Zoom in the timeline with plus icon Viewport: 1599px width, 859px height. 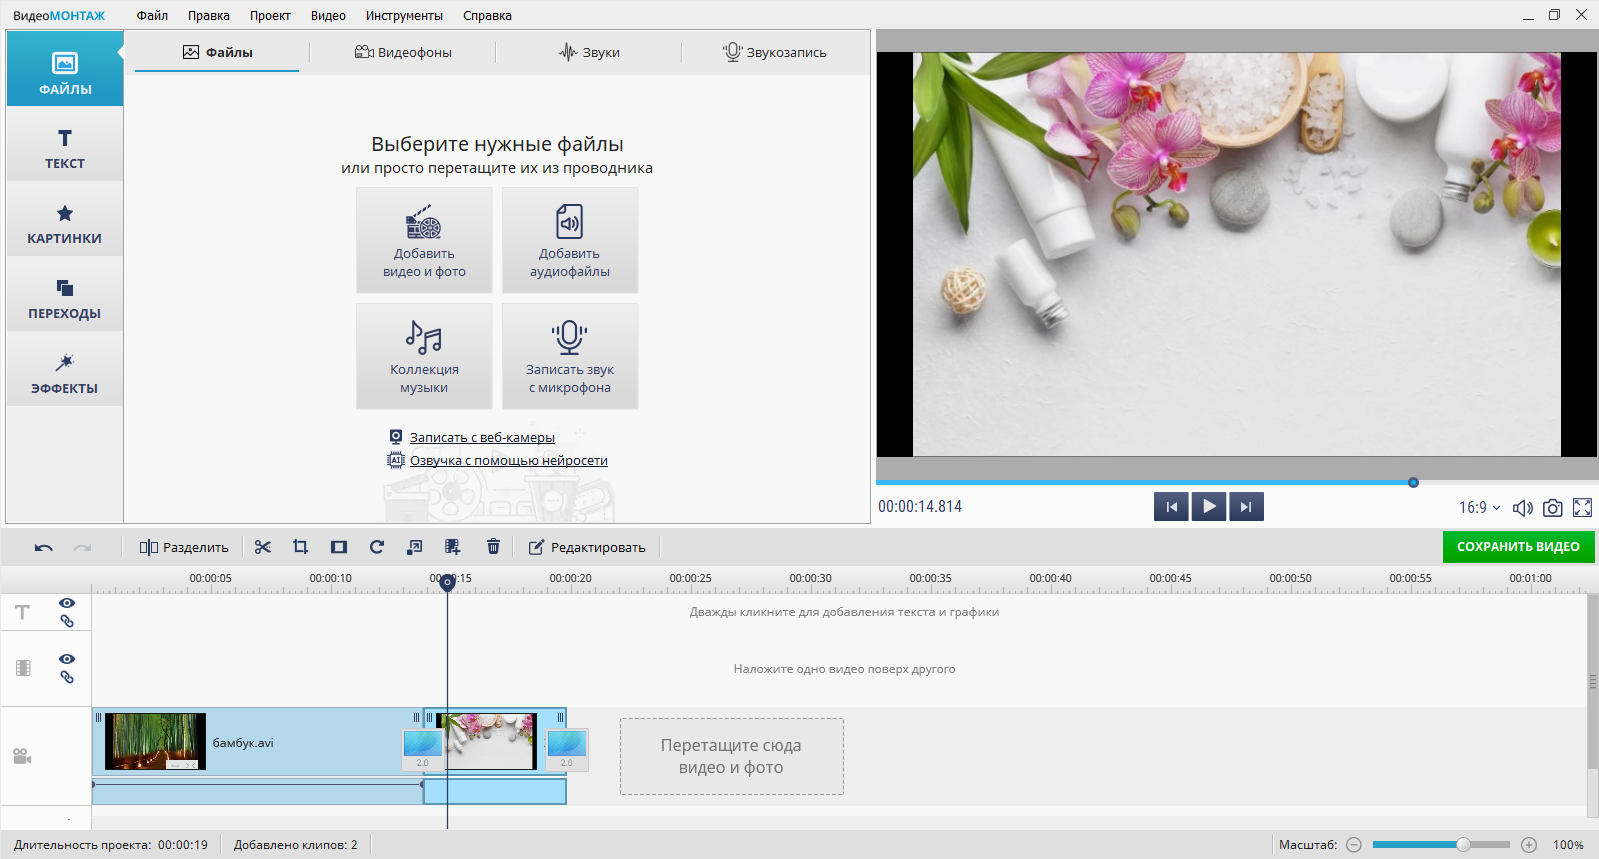click(1529, 845)
